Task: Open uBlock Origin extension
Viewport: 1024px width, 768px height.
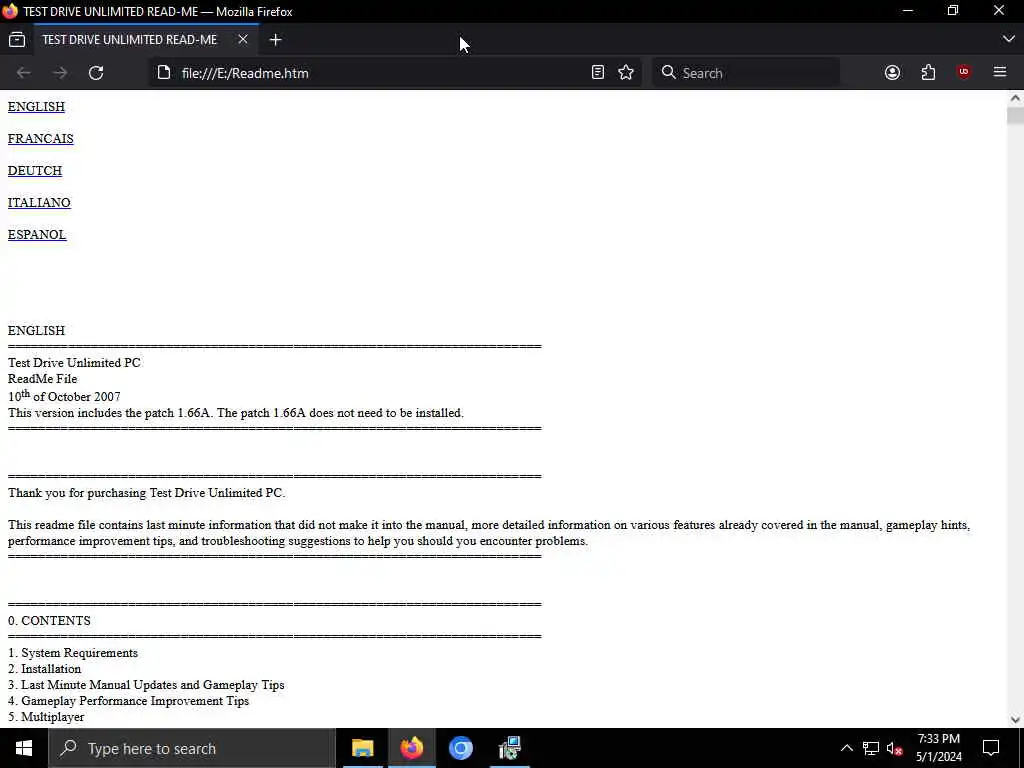Action: [x=964, y=72]
